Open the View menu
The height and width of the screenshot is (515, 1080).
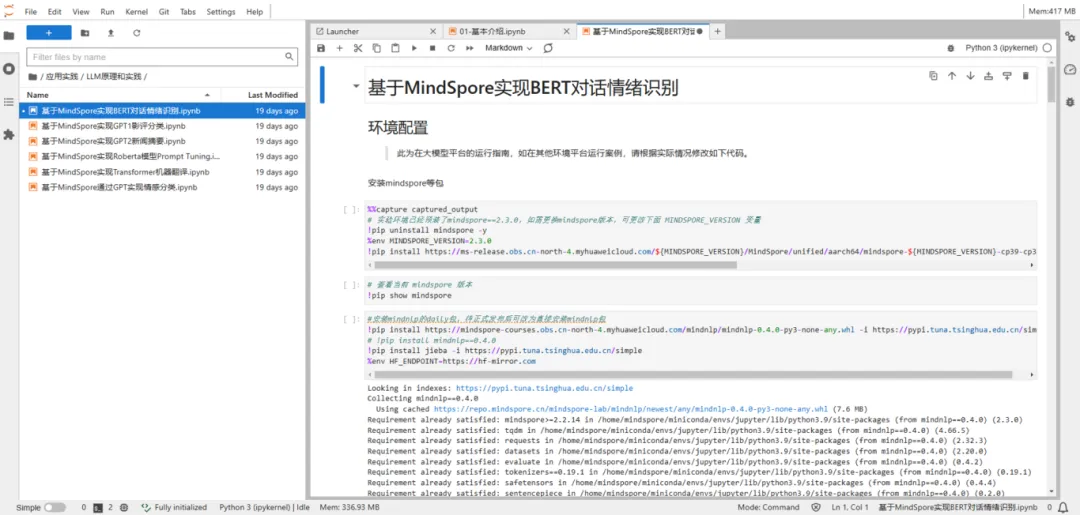(x=81, y=12)
